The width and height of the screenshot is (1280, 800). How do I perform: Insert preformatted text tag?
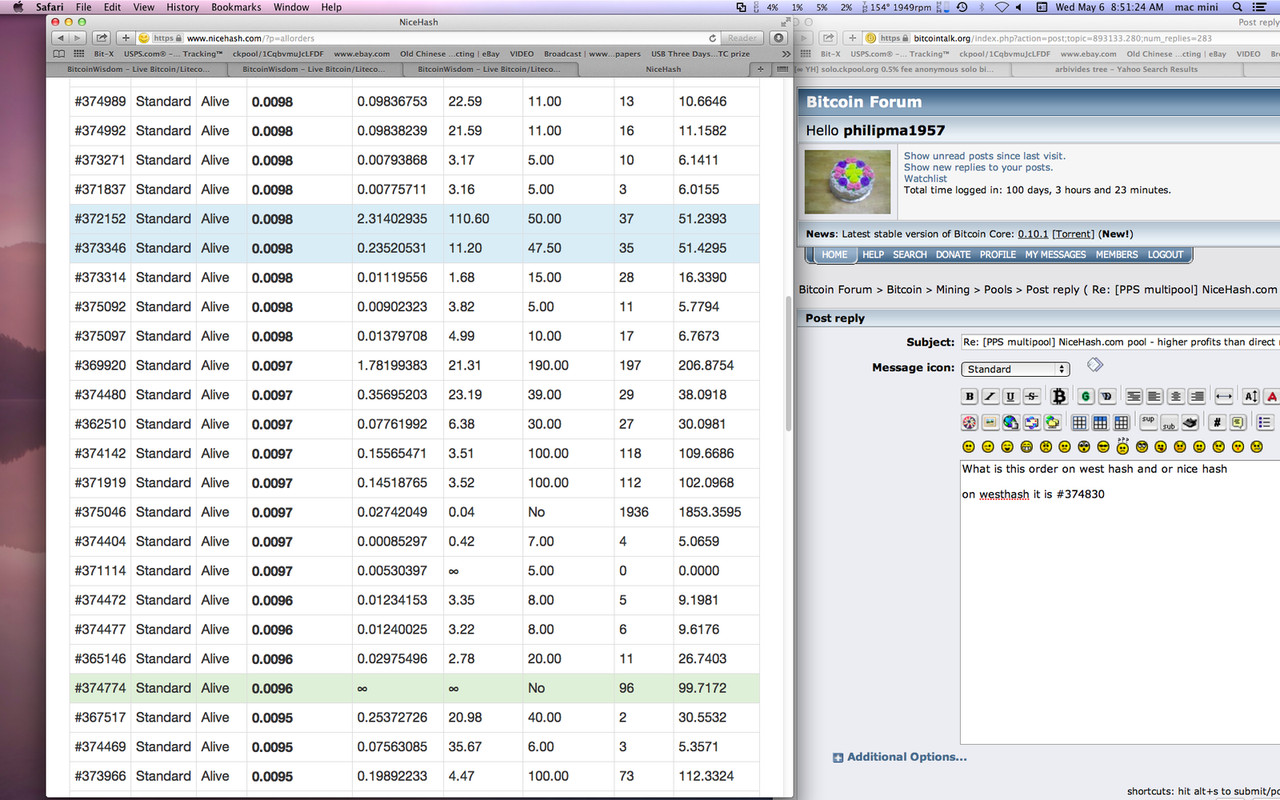(1133, 397)
